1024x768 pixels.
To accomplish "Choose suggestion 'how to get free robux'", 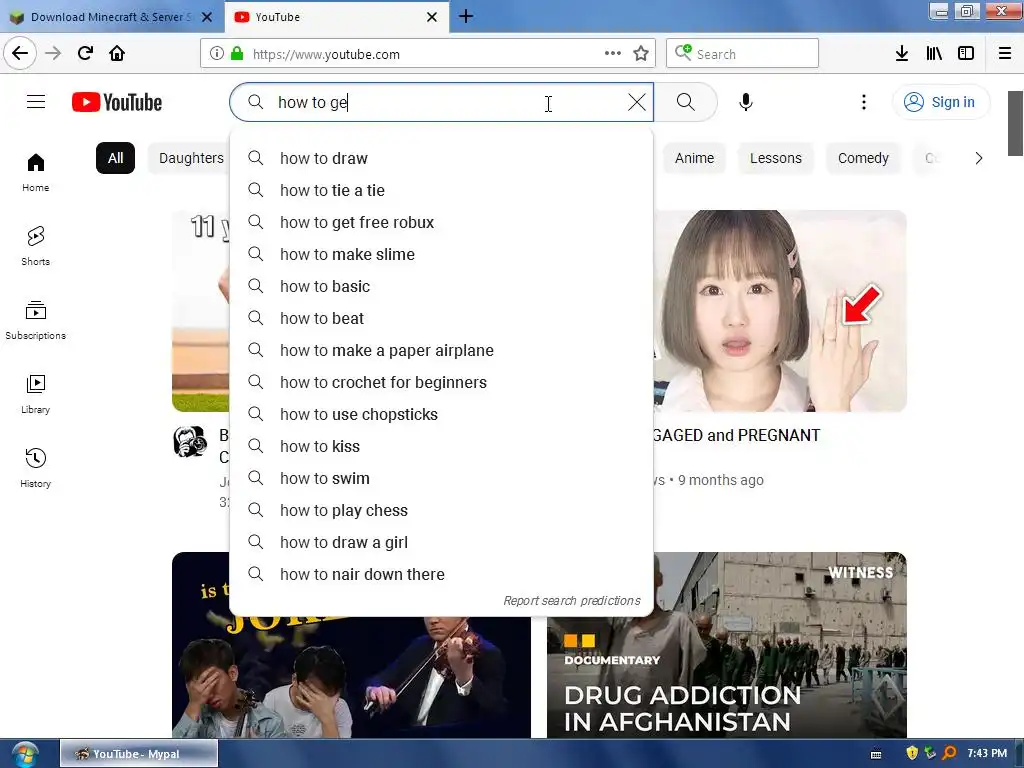I will pos(441,222).
